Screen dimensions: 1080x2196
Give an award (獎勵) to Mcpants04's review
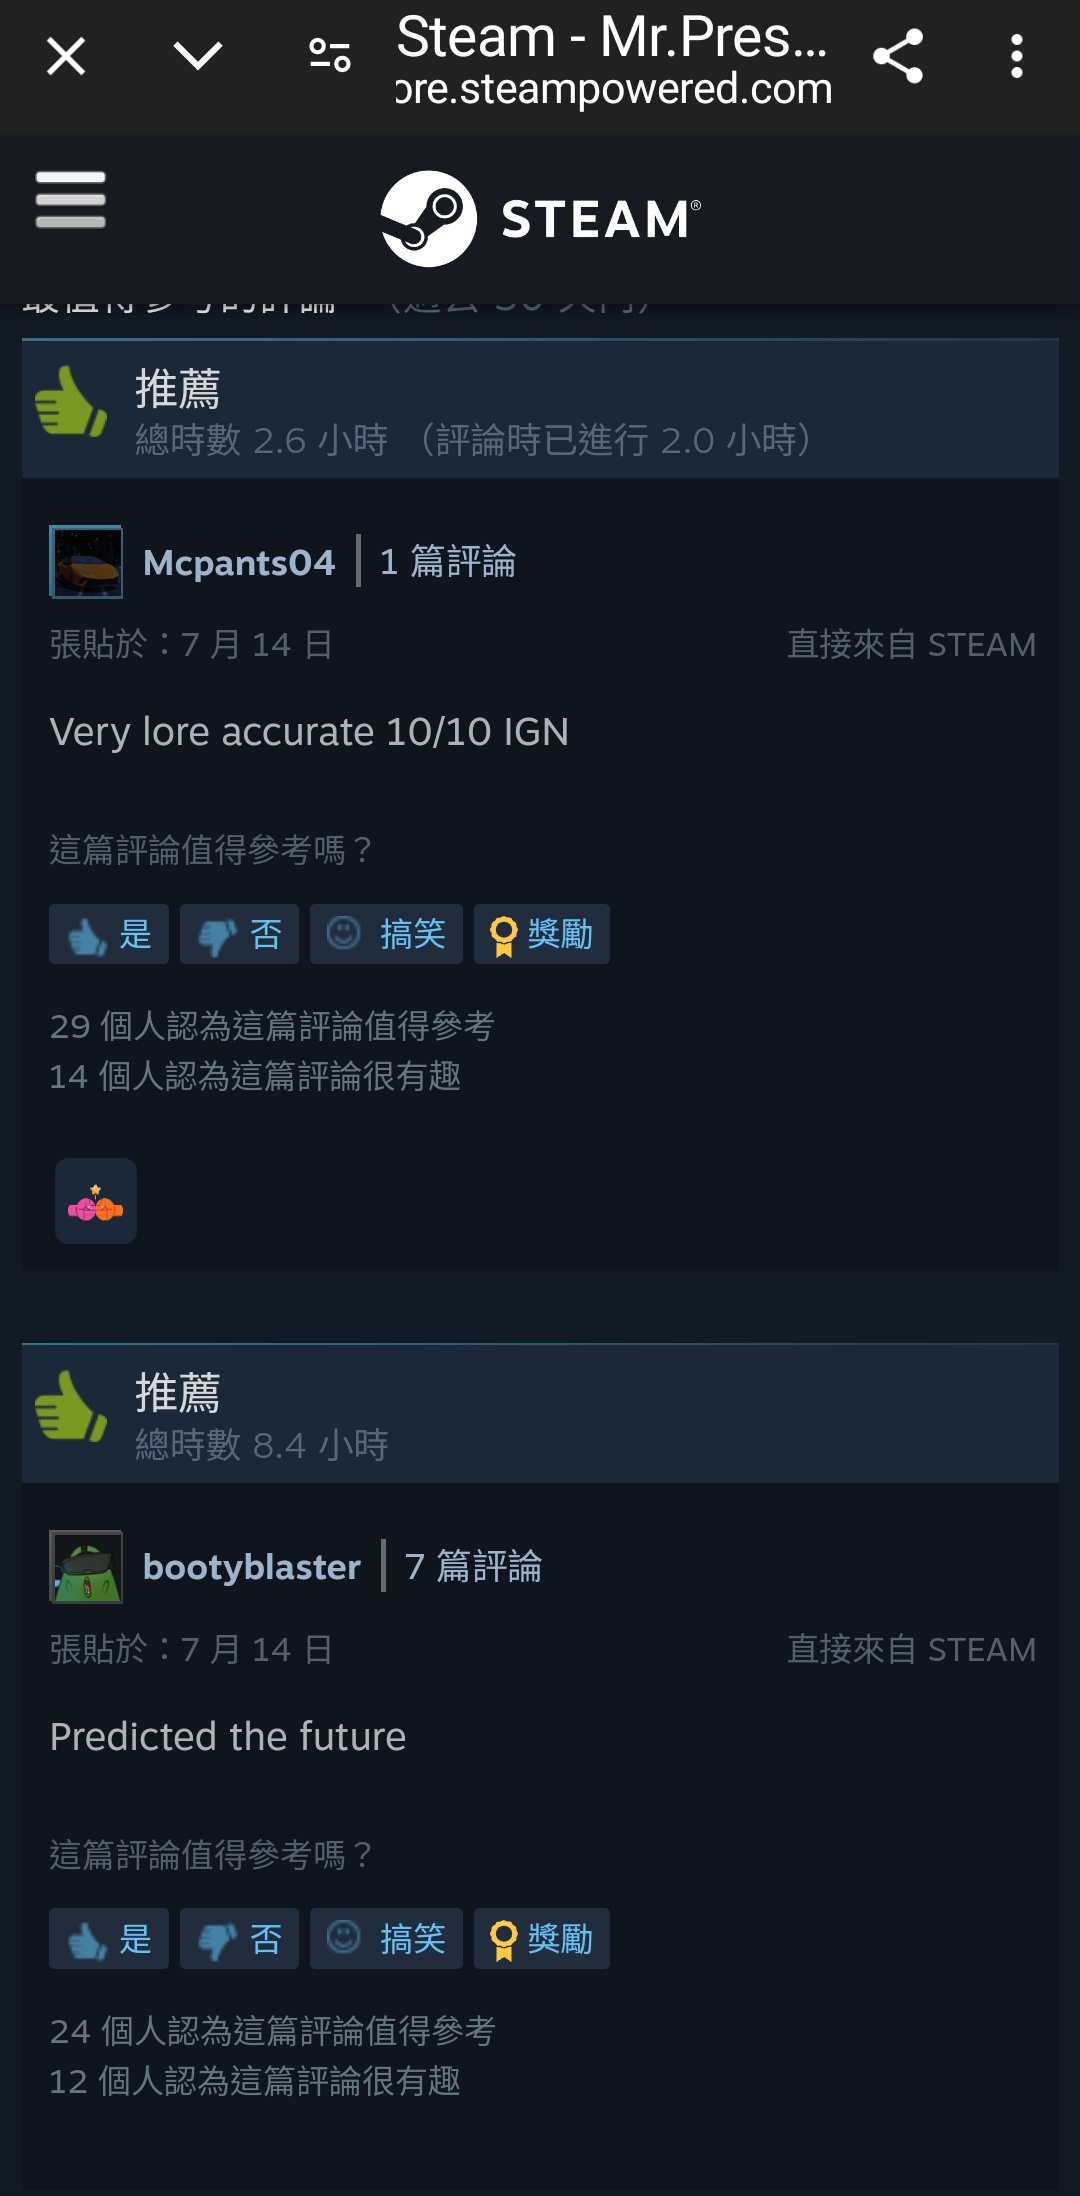pyautogui.click(x=542, y=934)
